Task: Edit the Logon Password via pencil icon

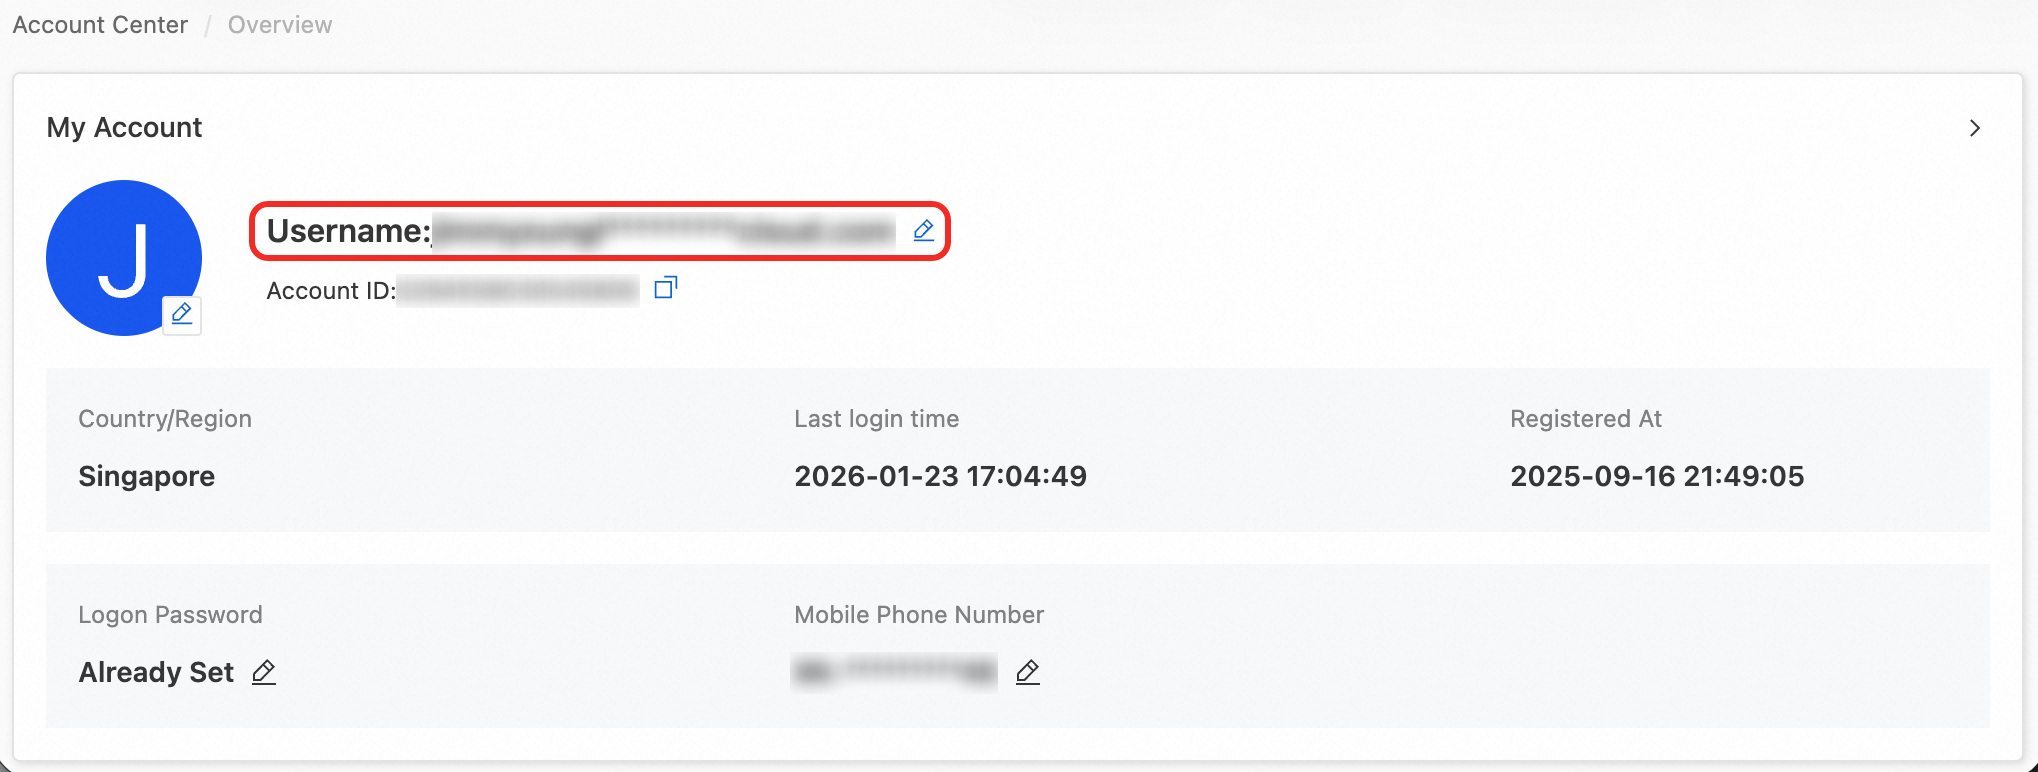Action: 264,672
